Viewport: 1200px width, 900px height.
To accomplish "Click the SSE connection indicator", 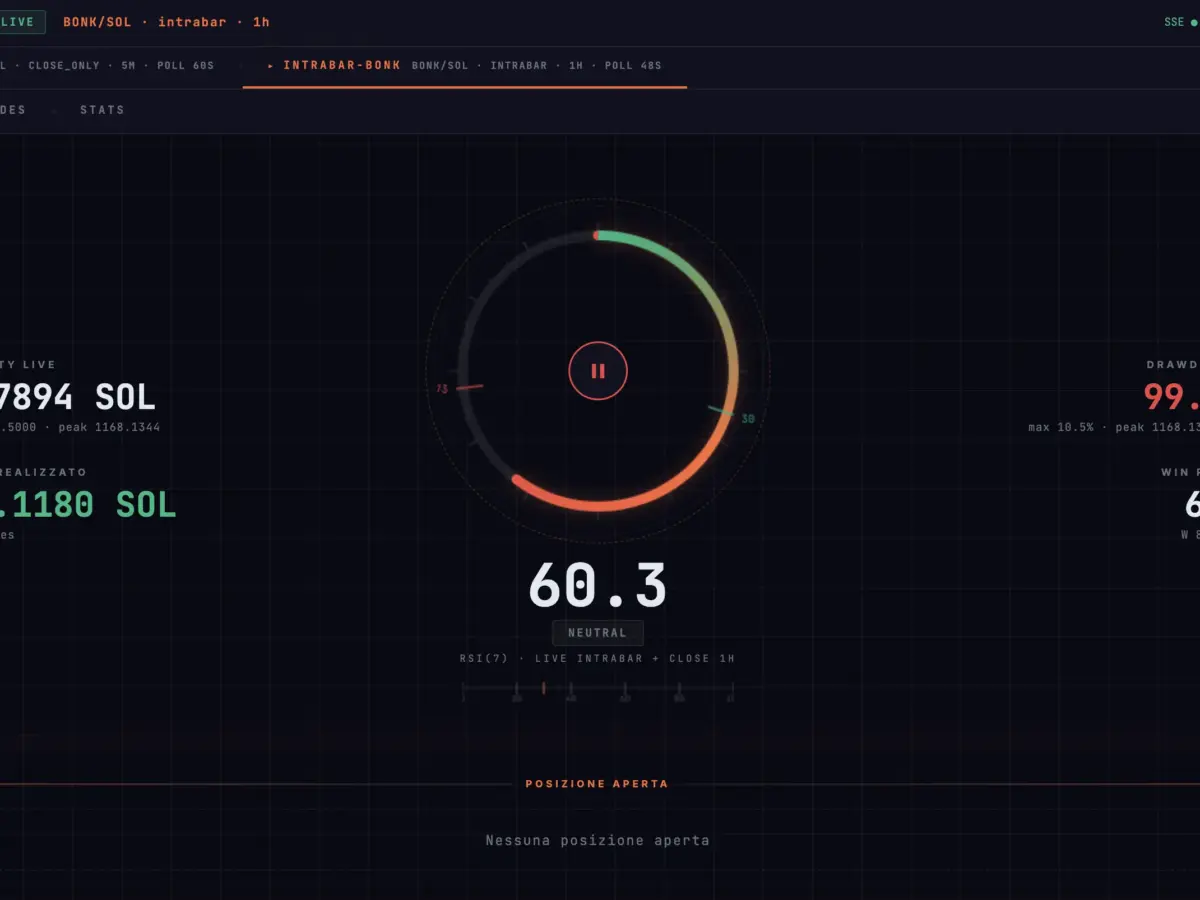I will click(1180, 22).
